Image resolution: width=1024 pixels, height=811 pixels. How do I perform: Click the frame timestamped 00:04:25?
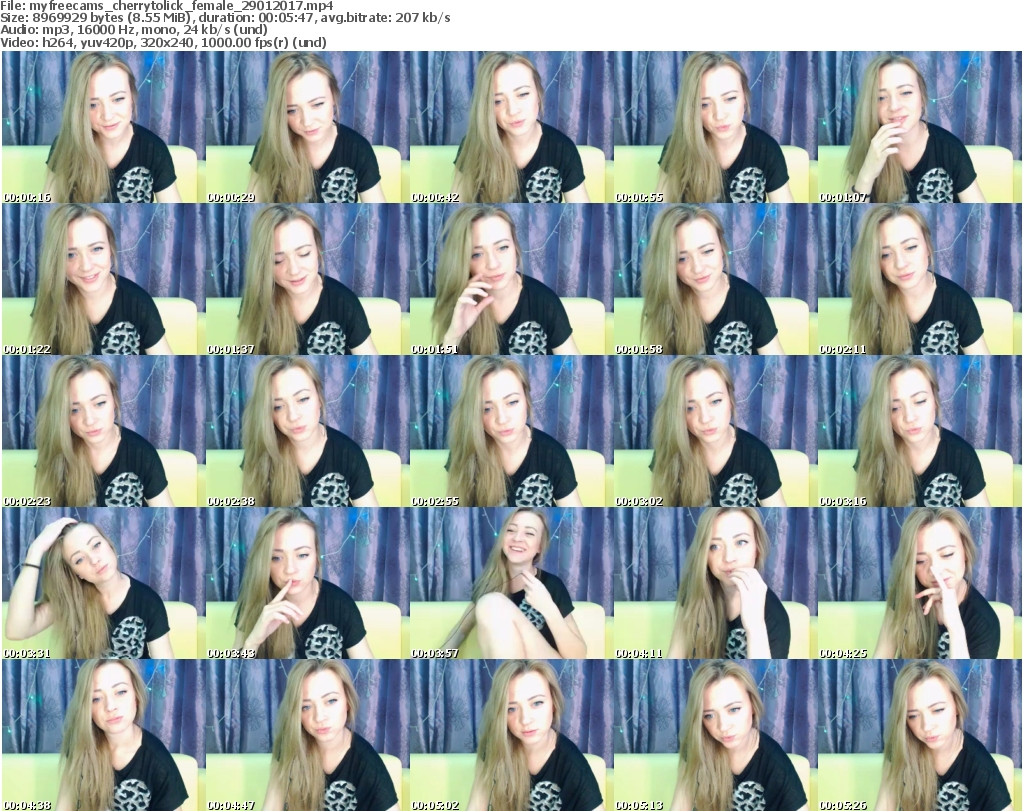click(918, 583)
